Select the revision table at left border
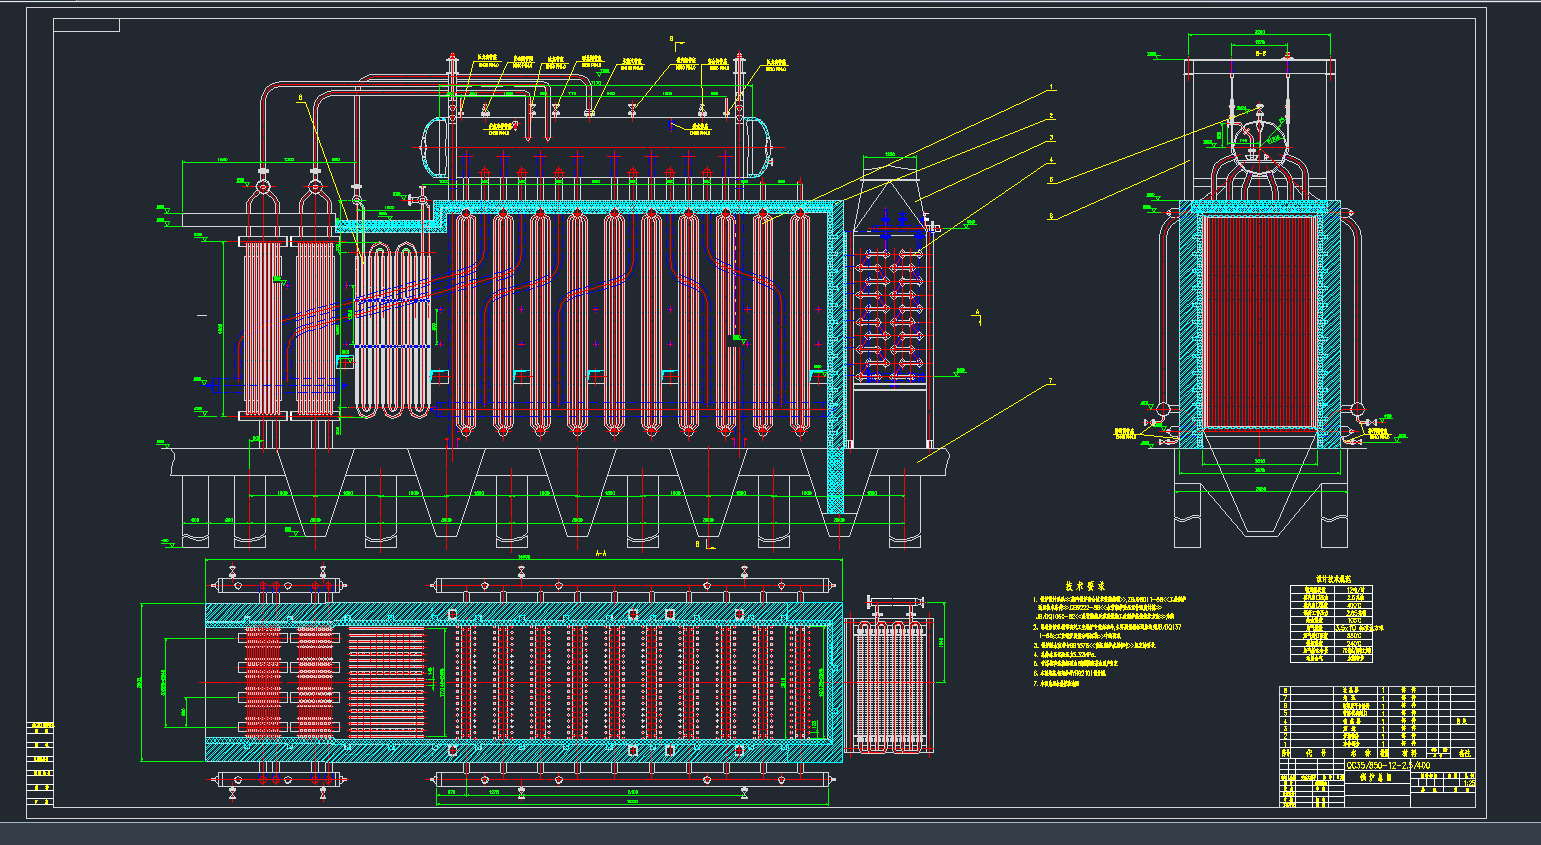 41,765
